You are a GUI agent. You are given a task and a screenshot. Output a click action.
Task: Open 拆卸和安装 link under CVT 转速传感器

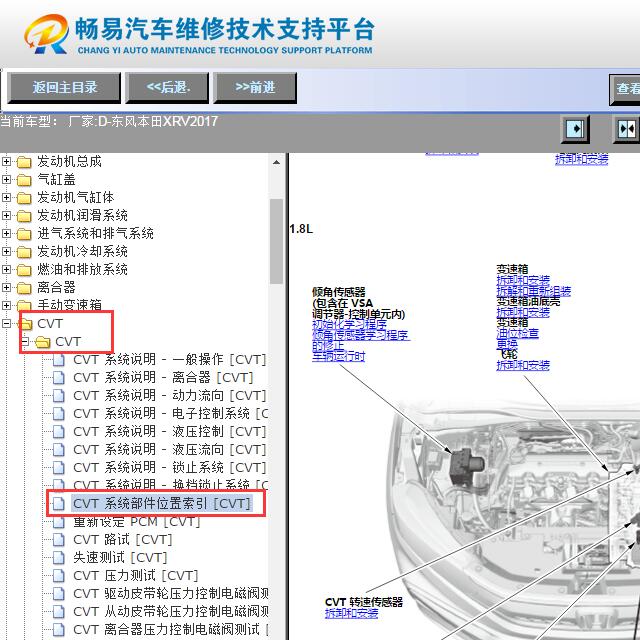click(x=351, y=613)
